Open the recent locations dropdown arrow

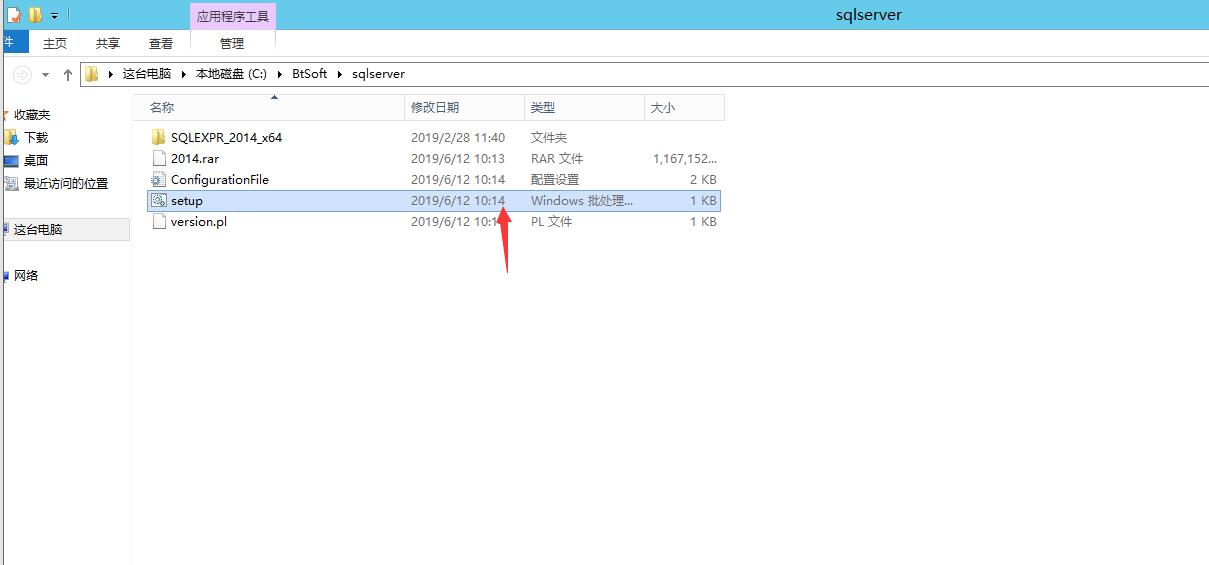click(45, 75)
